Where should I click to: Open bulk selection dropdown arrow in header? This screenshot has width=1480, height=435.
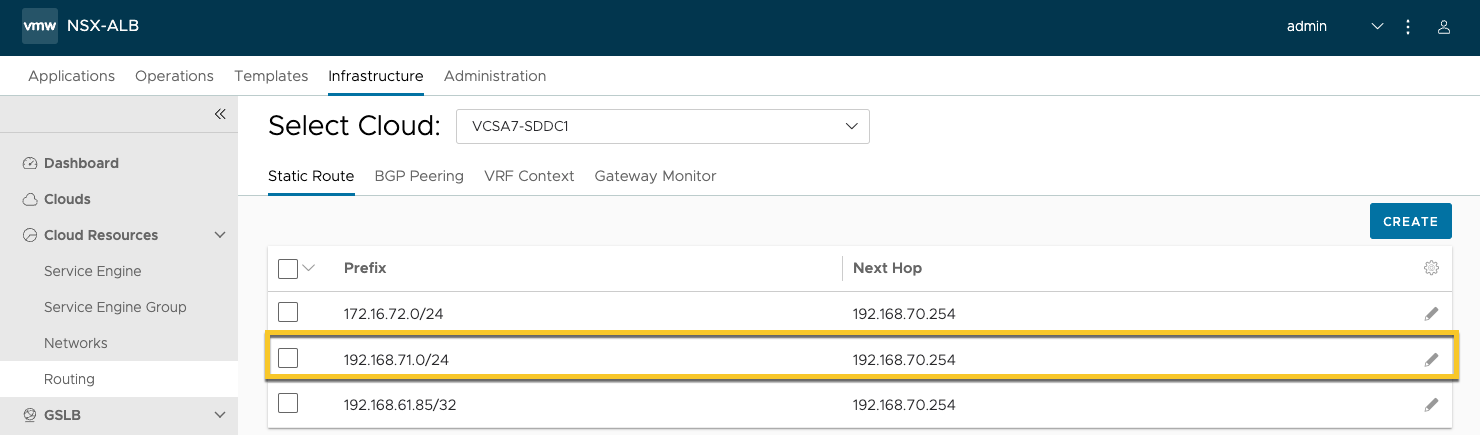[308, 268]
